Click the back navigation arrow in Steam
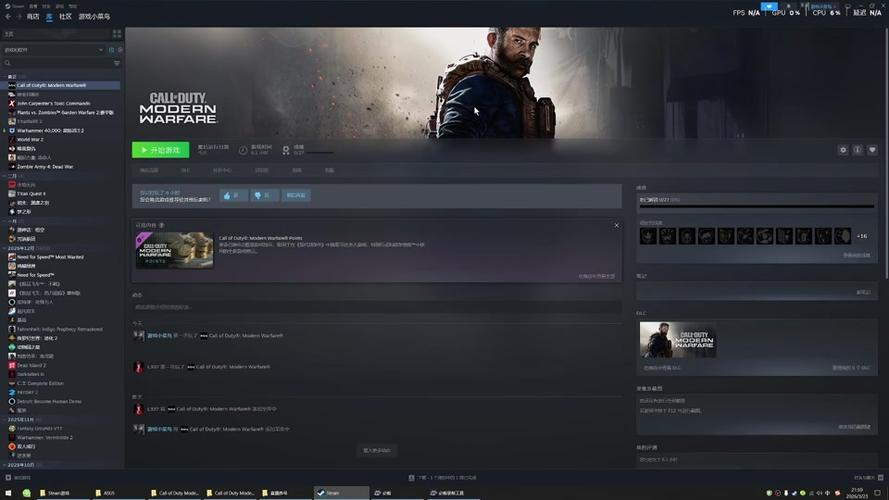This screenshot has width=889, height=500. coord(8,17)
